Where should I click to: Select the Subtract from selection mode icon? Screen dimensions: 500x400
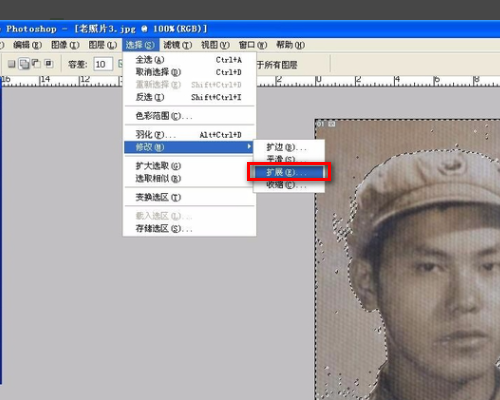[36, 64]
